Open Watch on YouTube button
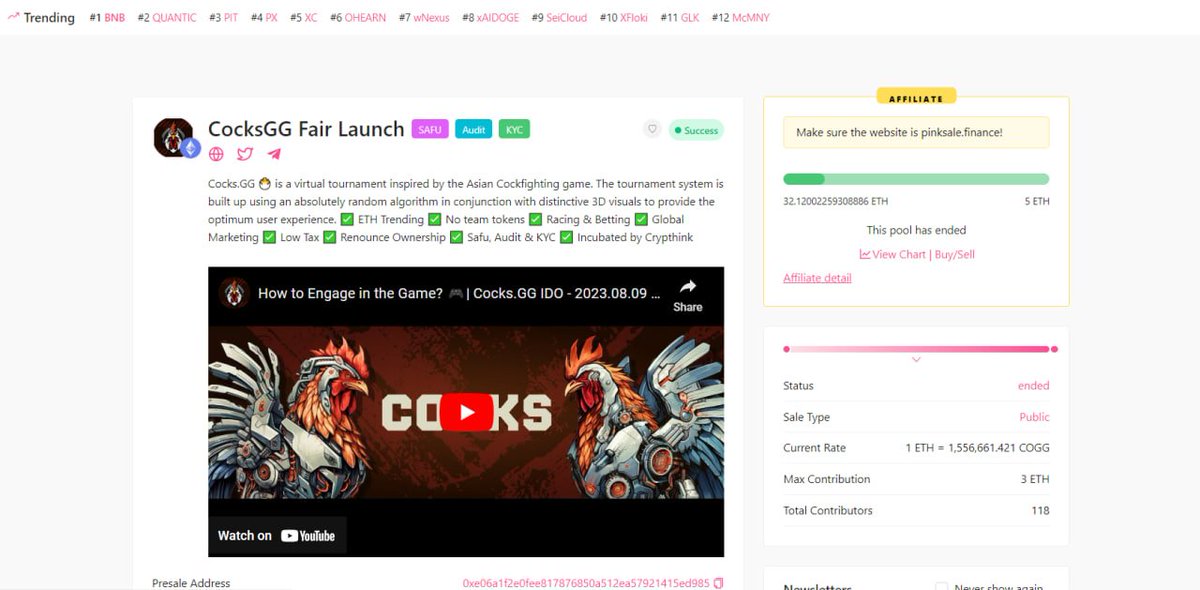 click(x=277, y=536)
